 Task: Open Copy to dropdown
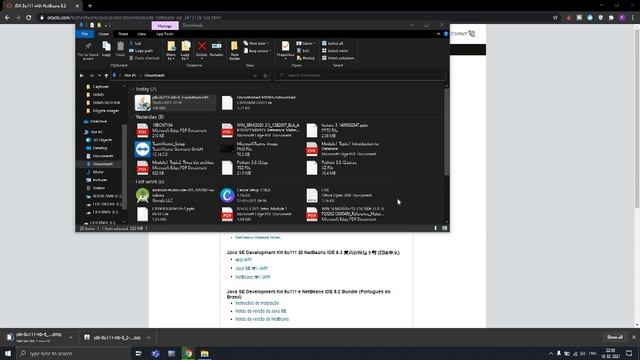point(185,51)
